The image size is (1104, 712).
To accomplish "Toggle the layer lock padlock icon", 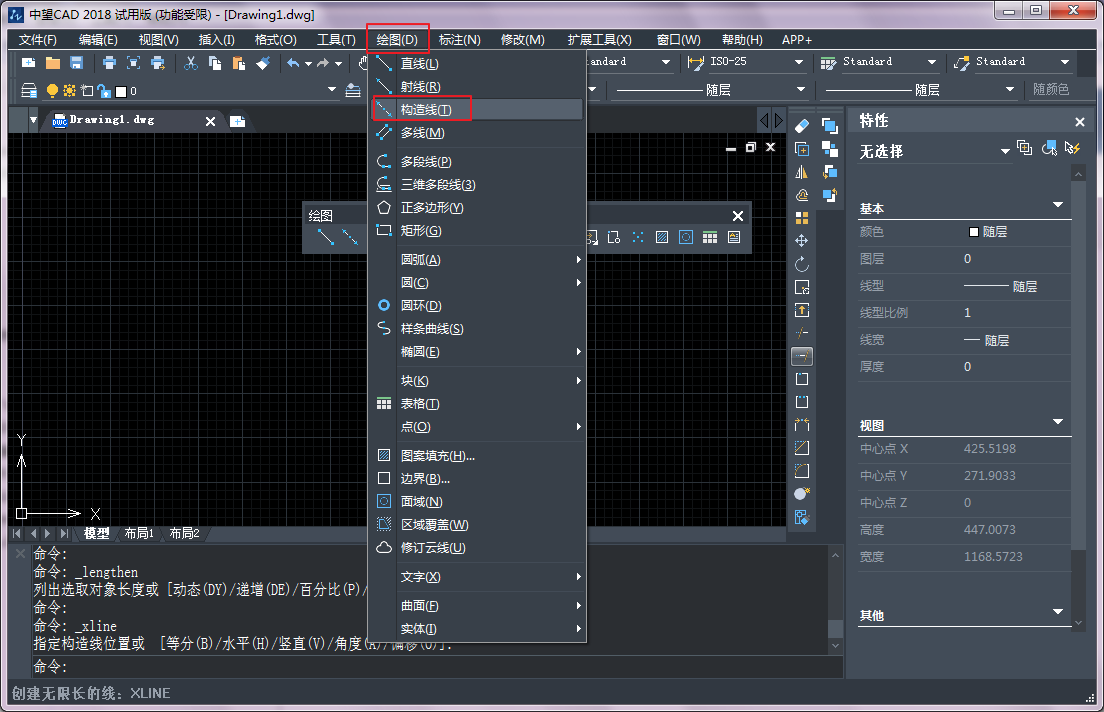I will pyautogui.click(x=104, y=91).
